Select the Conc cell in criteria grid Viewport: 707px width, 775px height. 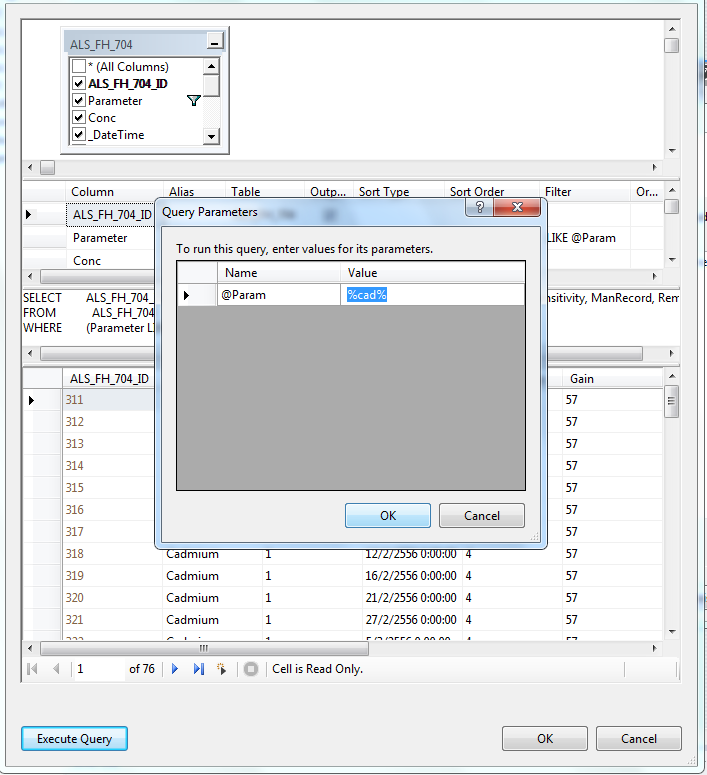click(111, 261)
